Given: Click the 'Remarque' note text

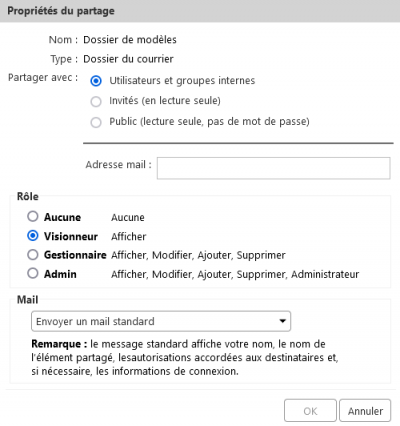Looking at the screenshot, I should 185,357.
